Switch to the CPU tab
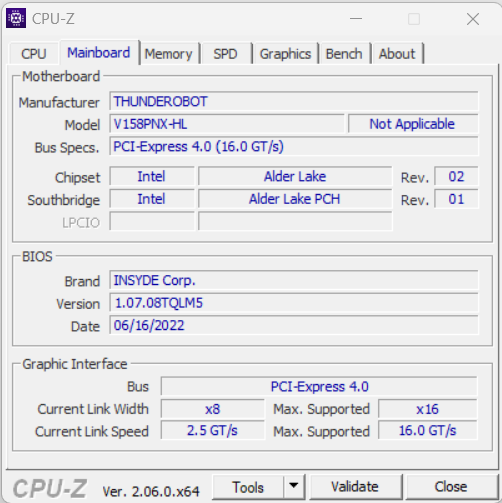This screenshot has width=502, height=503. point(34,53)
